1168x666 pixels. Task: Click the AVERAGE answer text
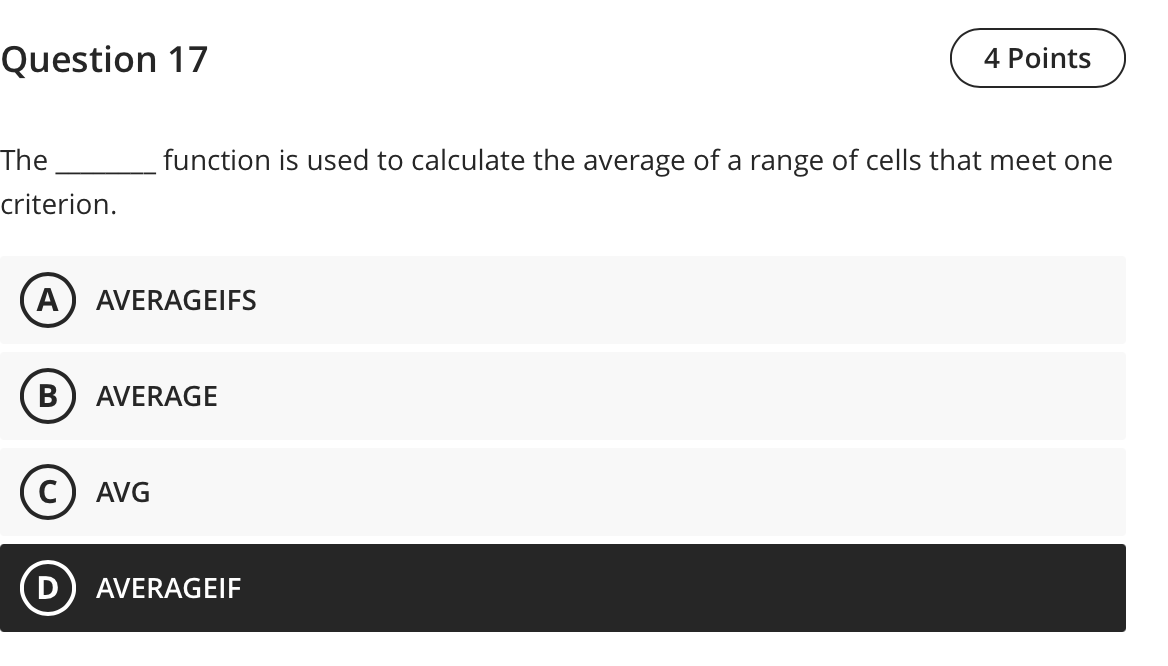coord(156,396)
